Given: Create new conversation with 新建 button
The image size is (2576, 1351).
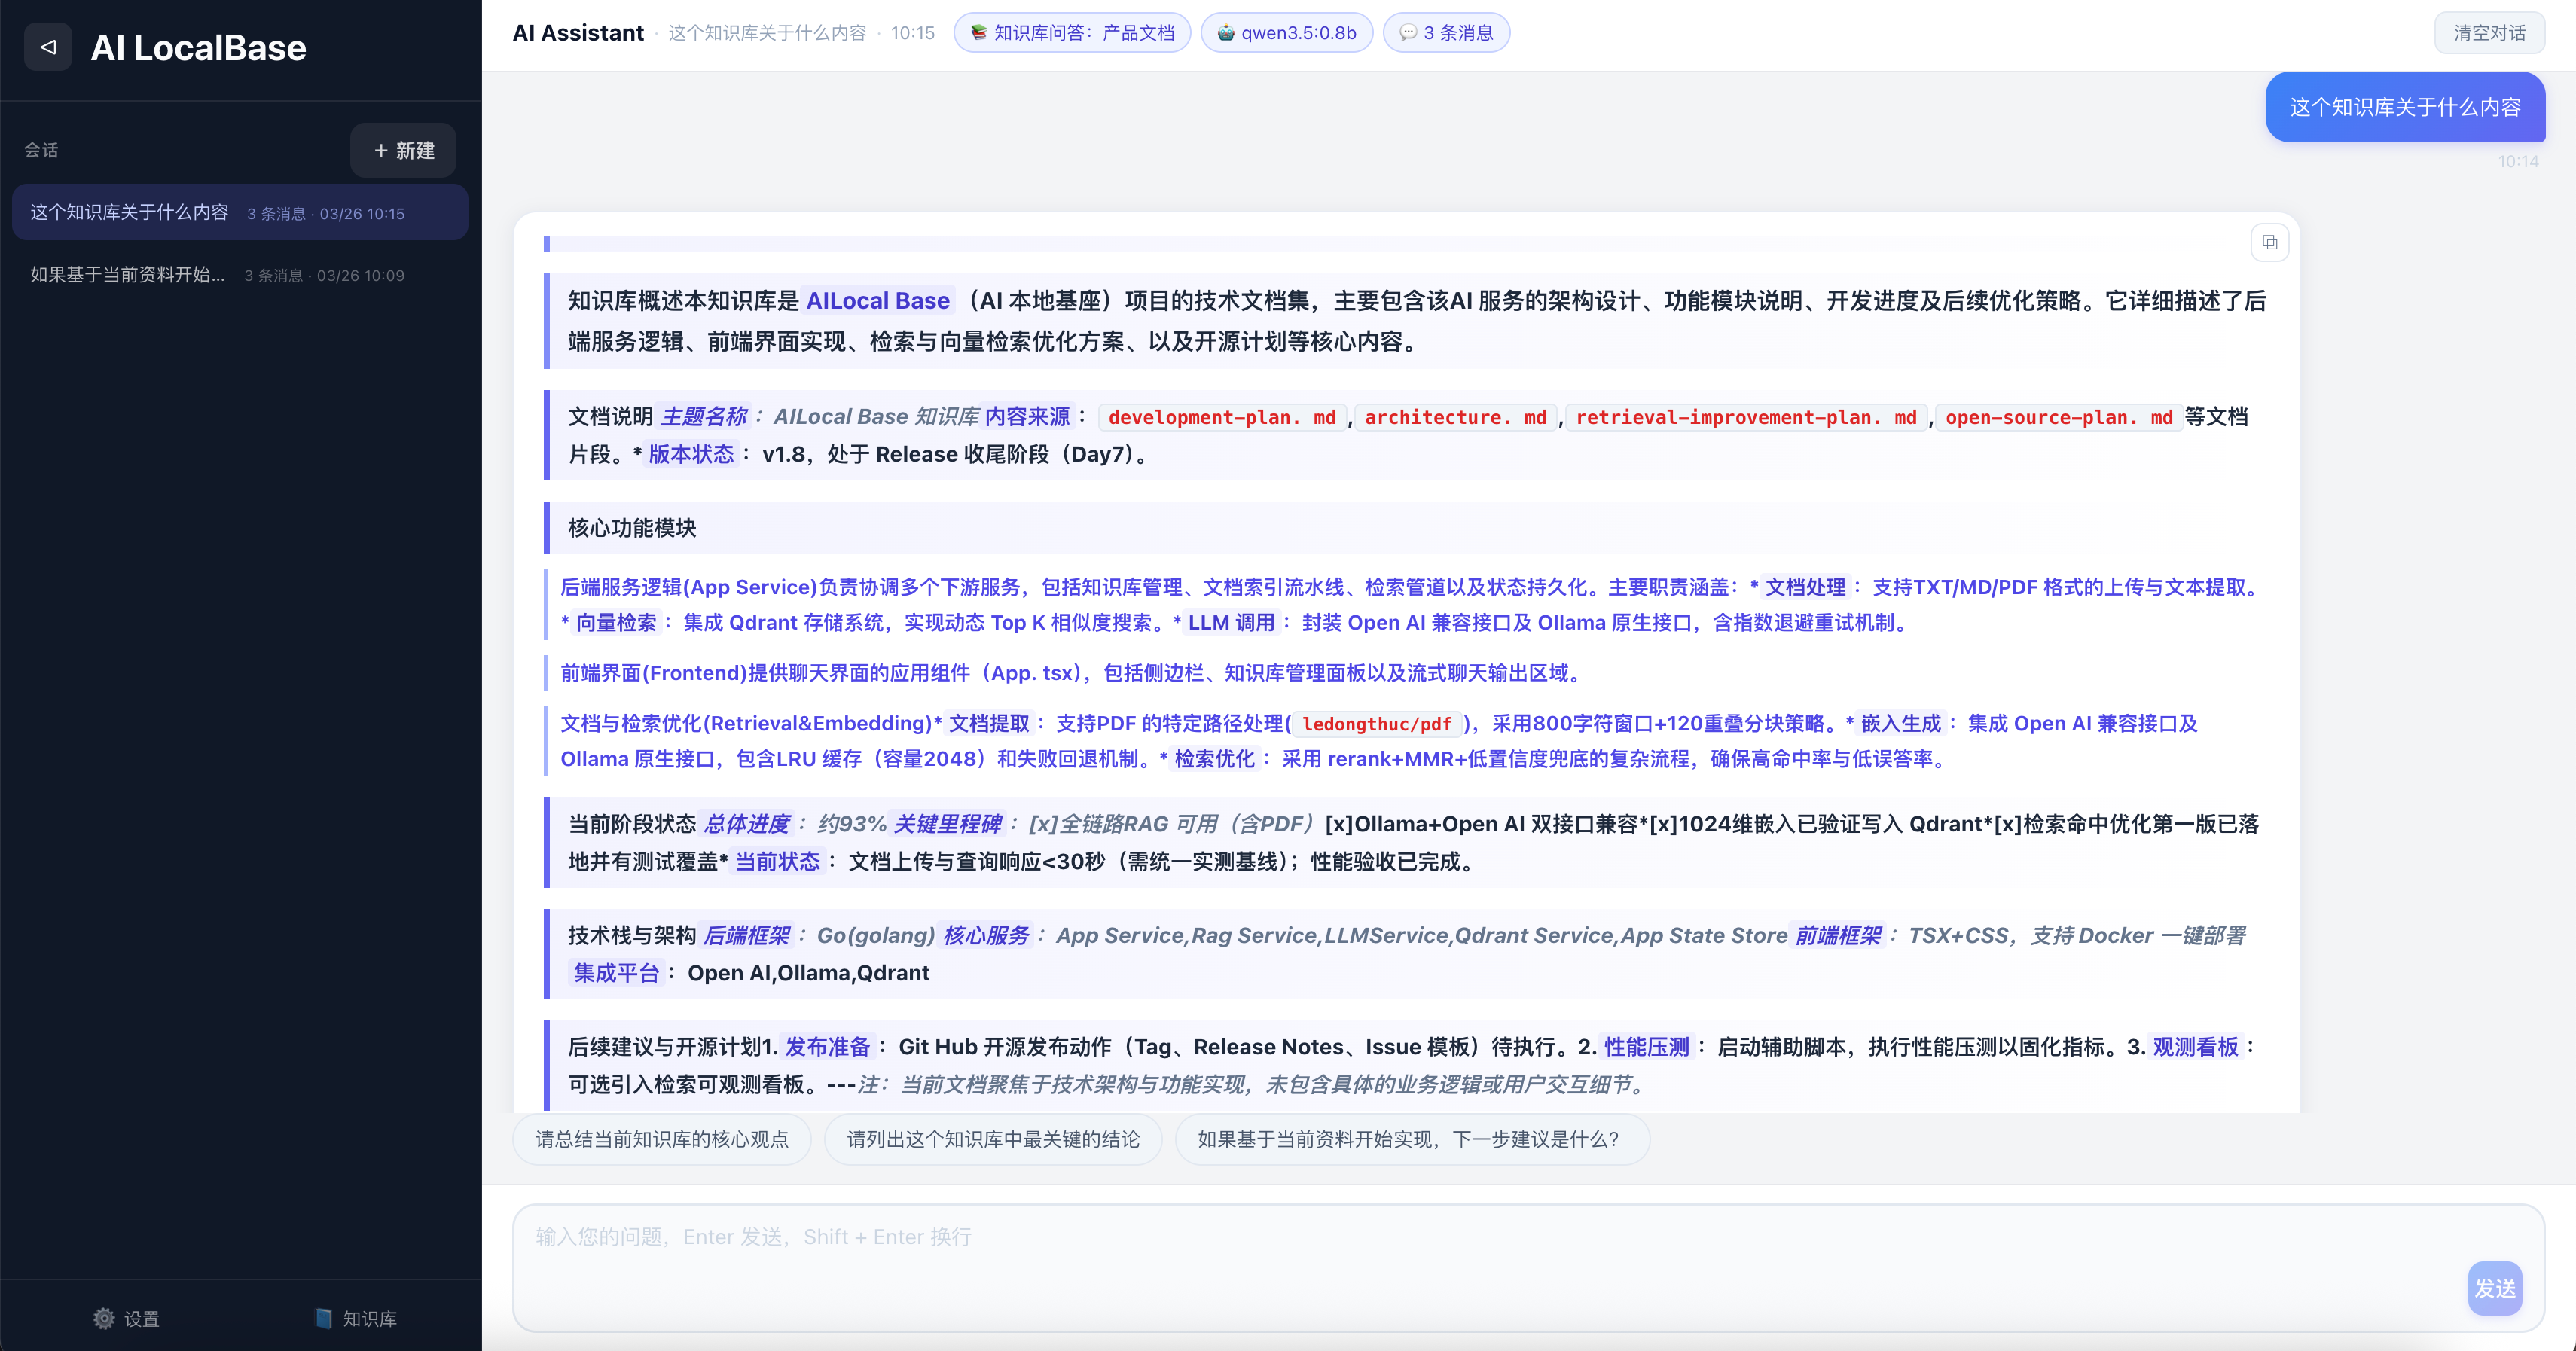Looking at the screenshot, I should tap(403, 150).
